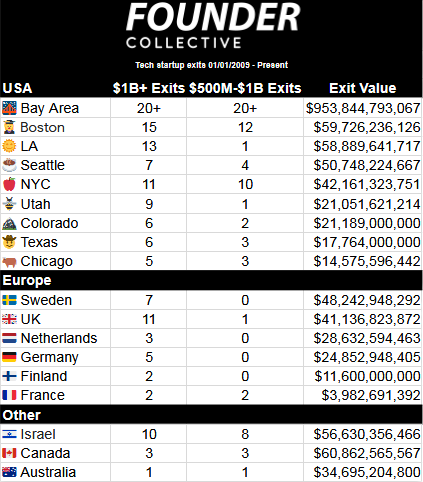Click the mountain icon beside Colorado
This screenshot has height=482, width=423.
(9, 223)
